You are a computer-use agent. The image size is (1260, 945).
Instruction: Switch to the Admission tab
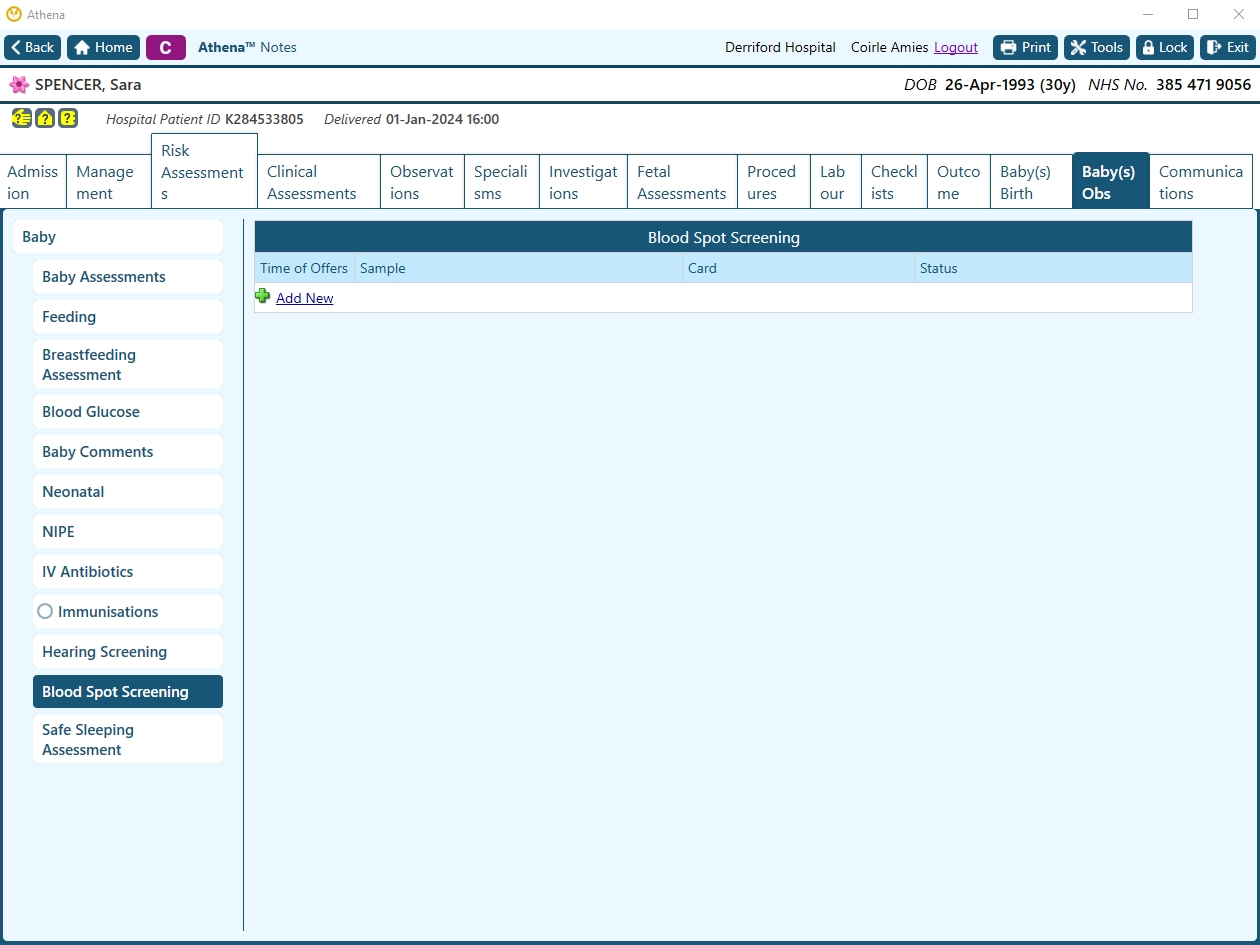point(33,182)
